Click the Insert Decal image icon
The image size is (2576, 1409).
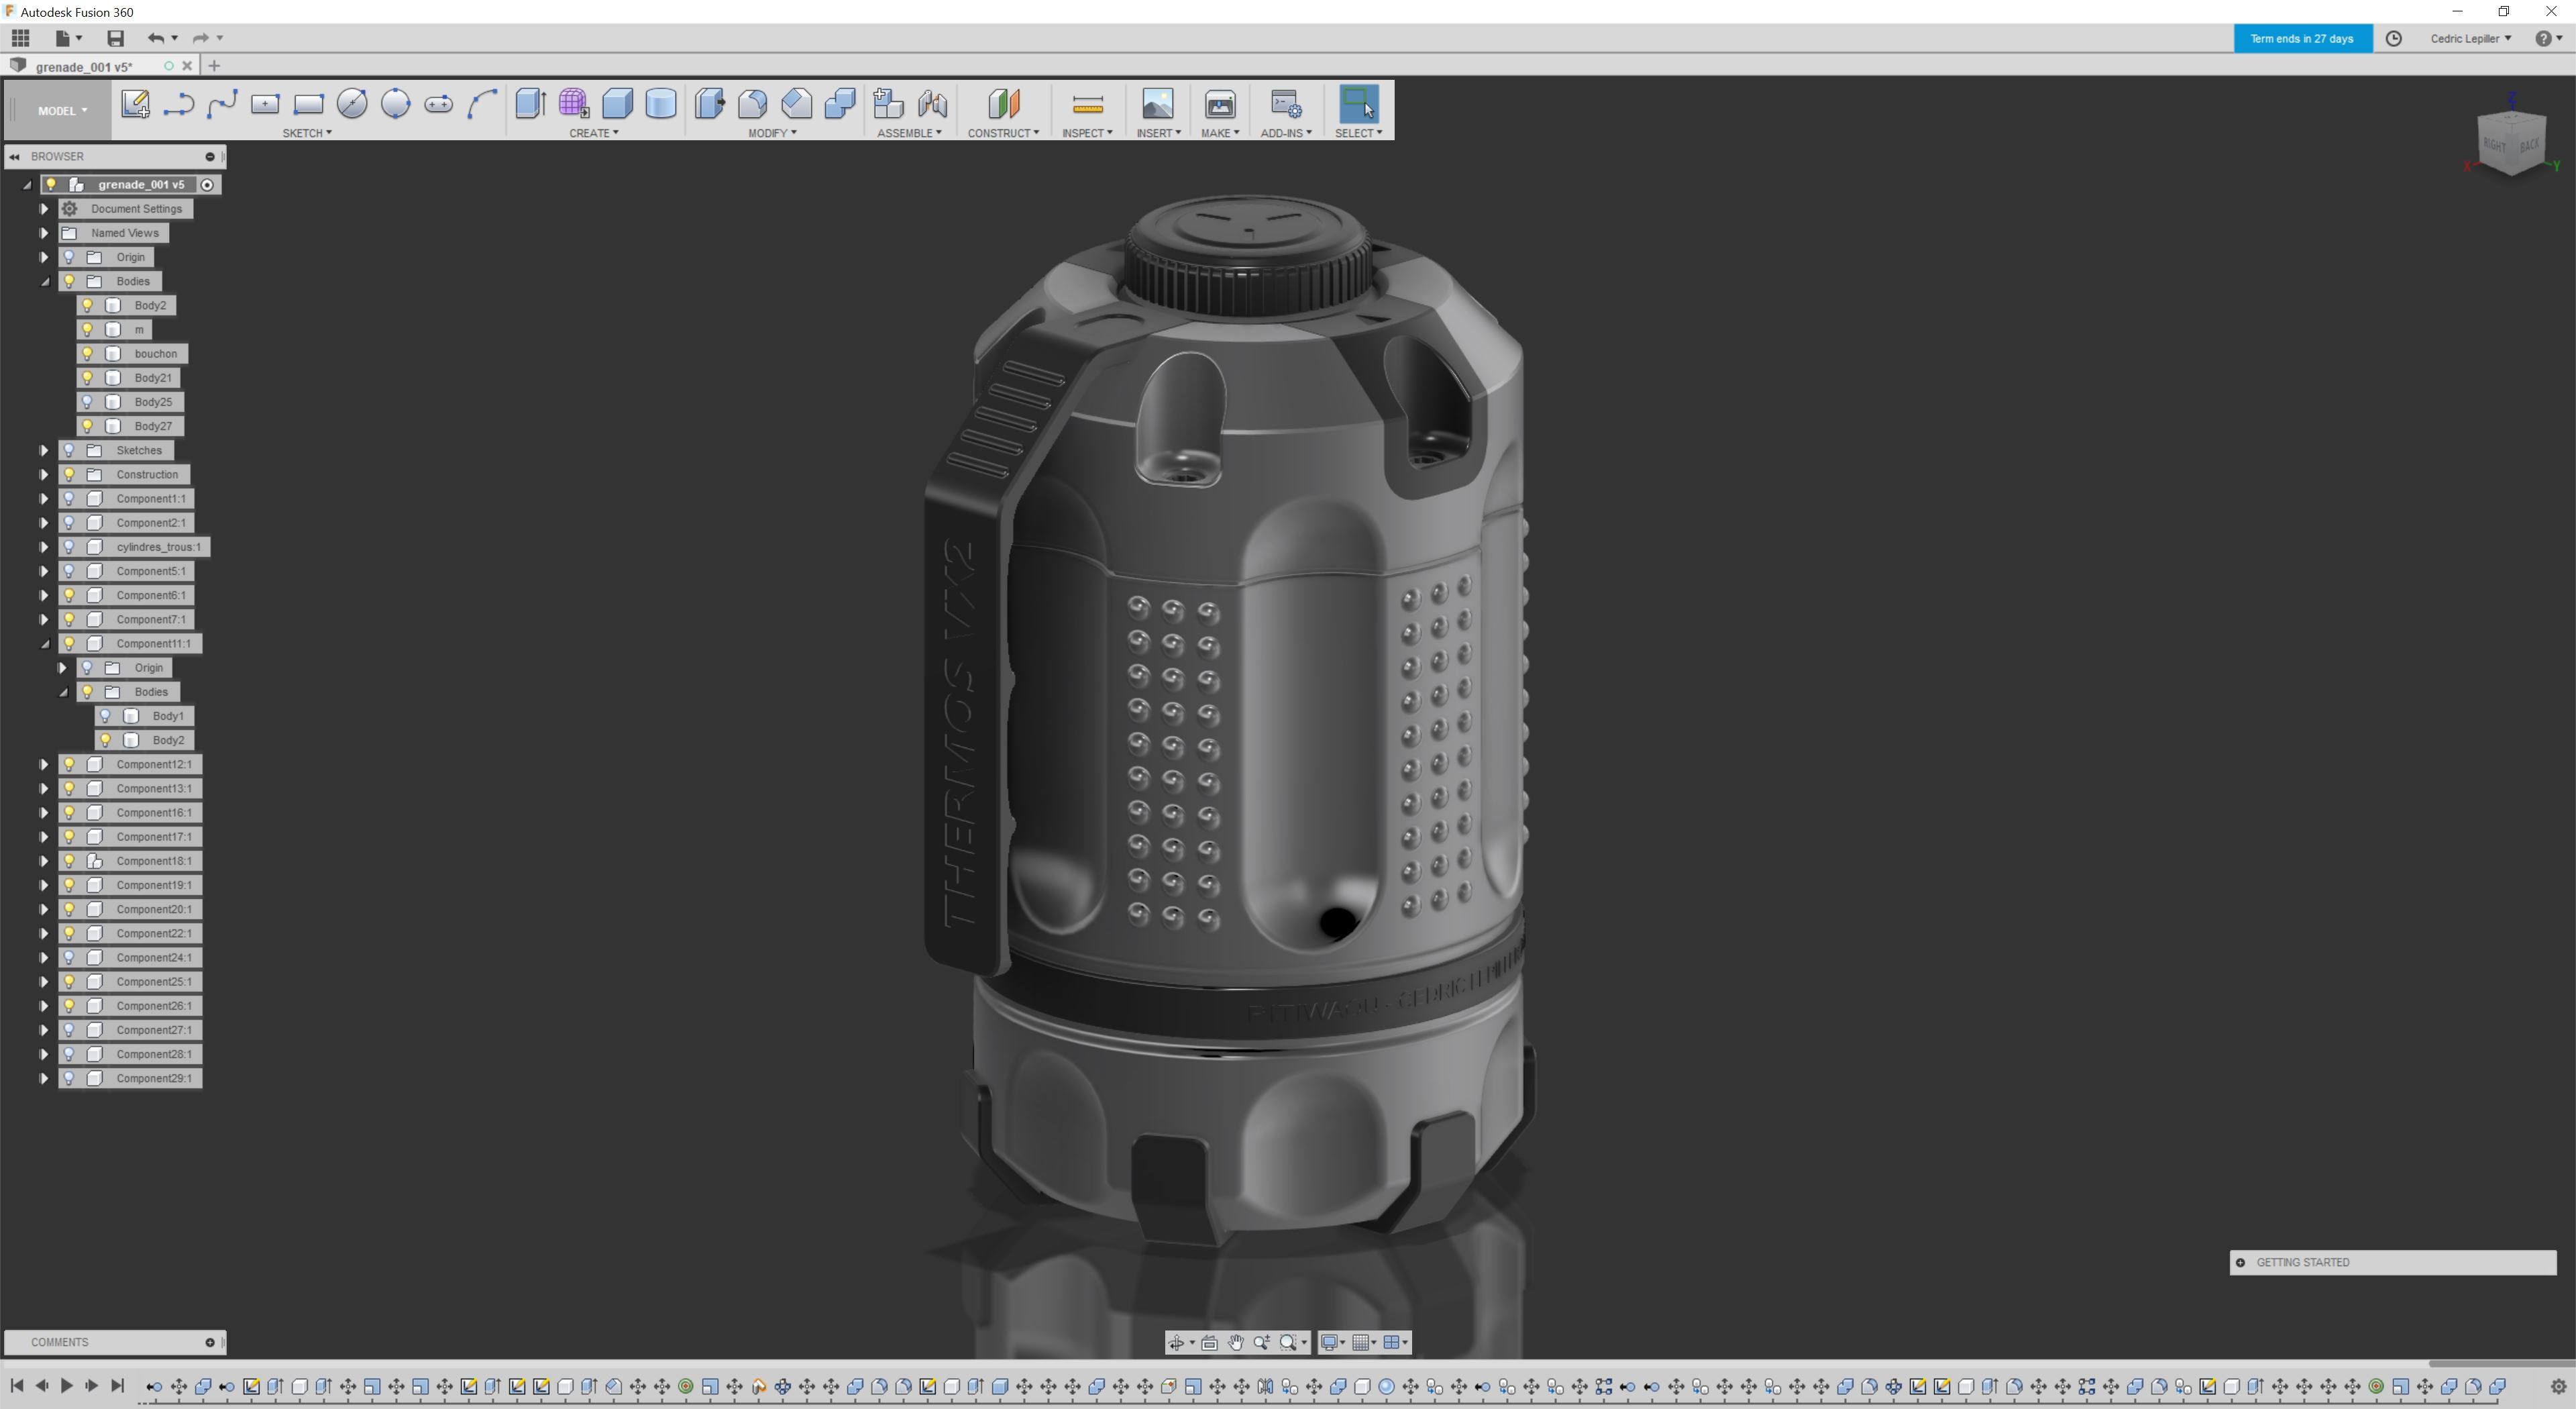[1158, 104]
